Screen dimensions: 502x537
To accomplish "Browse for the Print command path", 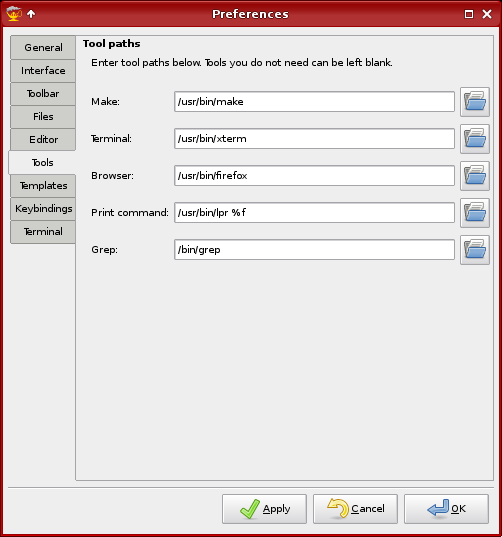I will pos(475,213).
